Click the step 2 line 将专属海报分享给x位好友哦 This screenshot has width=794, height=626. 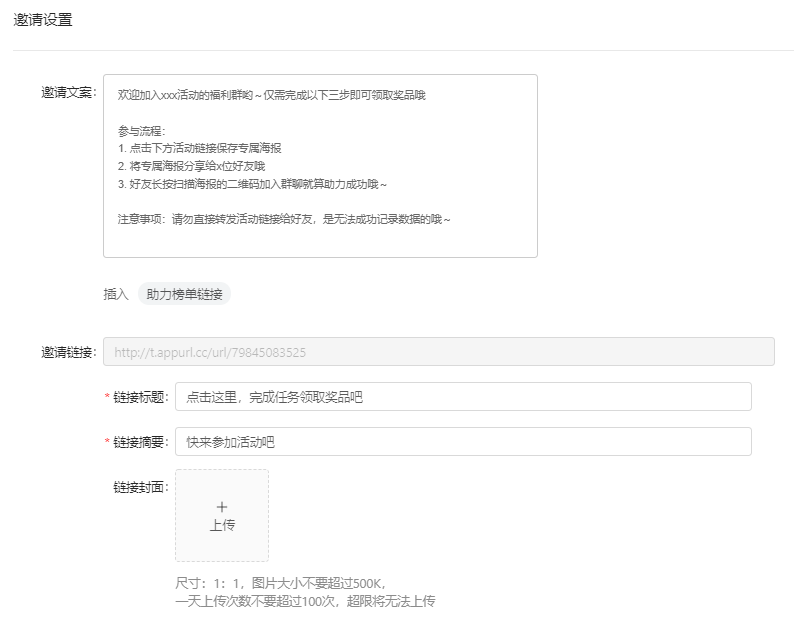[191, 166]
